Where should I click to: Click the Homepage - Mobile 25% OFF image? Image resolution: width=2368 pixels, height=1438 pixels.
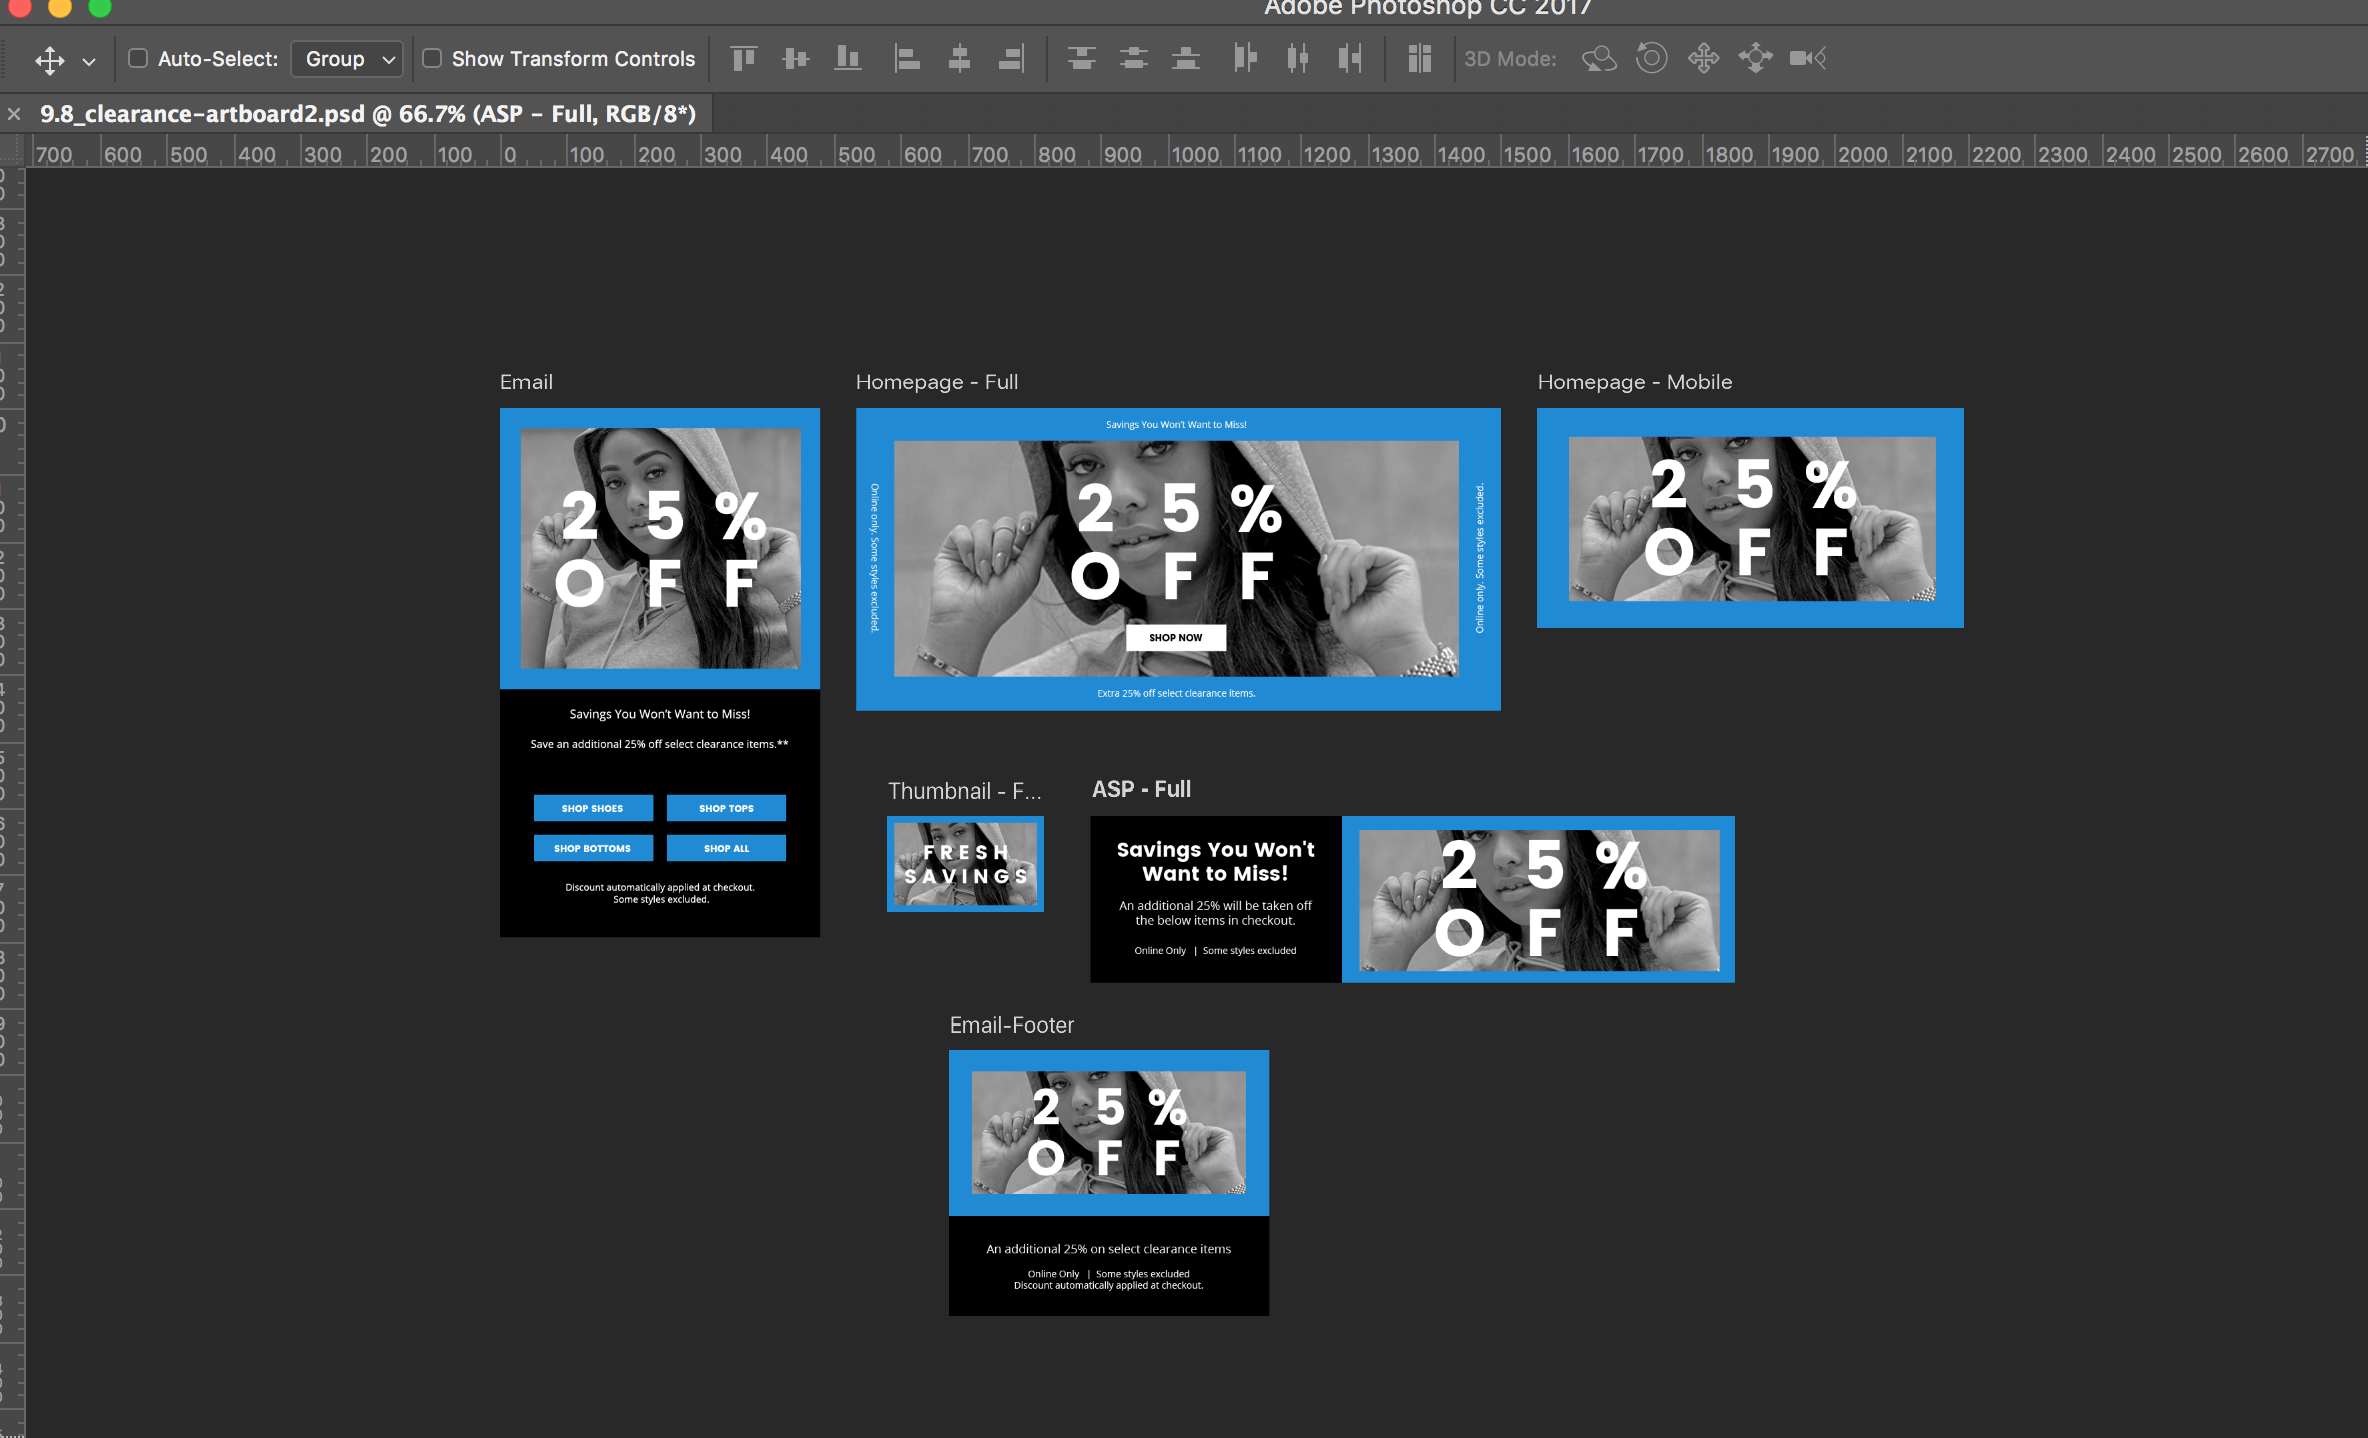click(x=1751, y=519)
